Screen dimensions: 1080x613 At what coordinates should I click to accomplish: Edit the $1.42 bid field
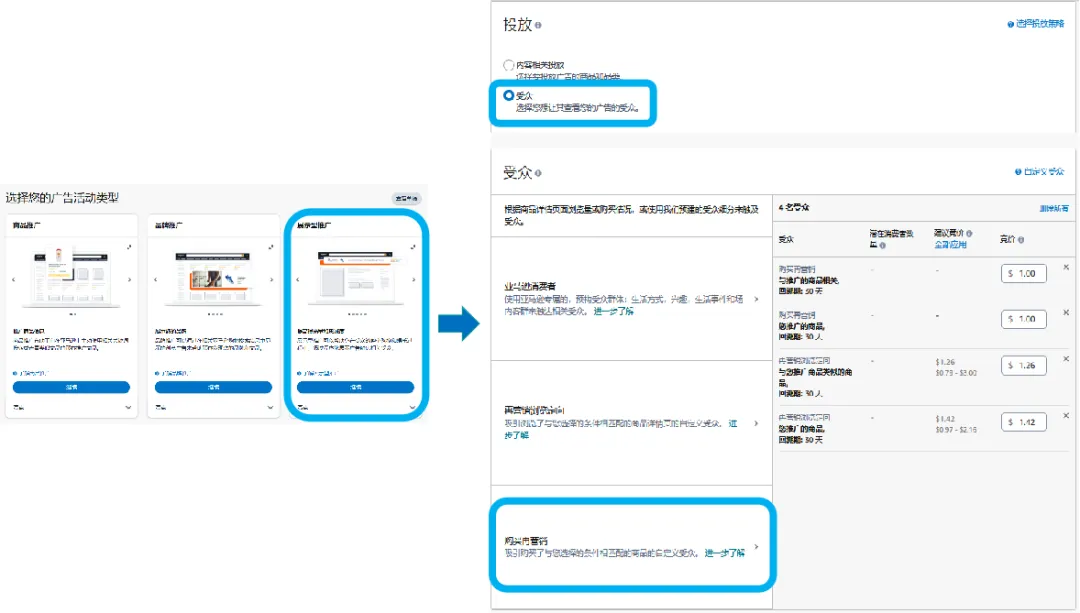point(1024,422)
